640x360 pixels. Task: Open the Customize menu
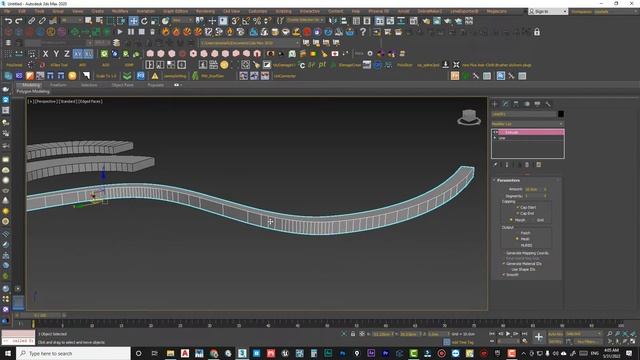(x=258, y=11)
